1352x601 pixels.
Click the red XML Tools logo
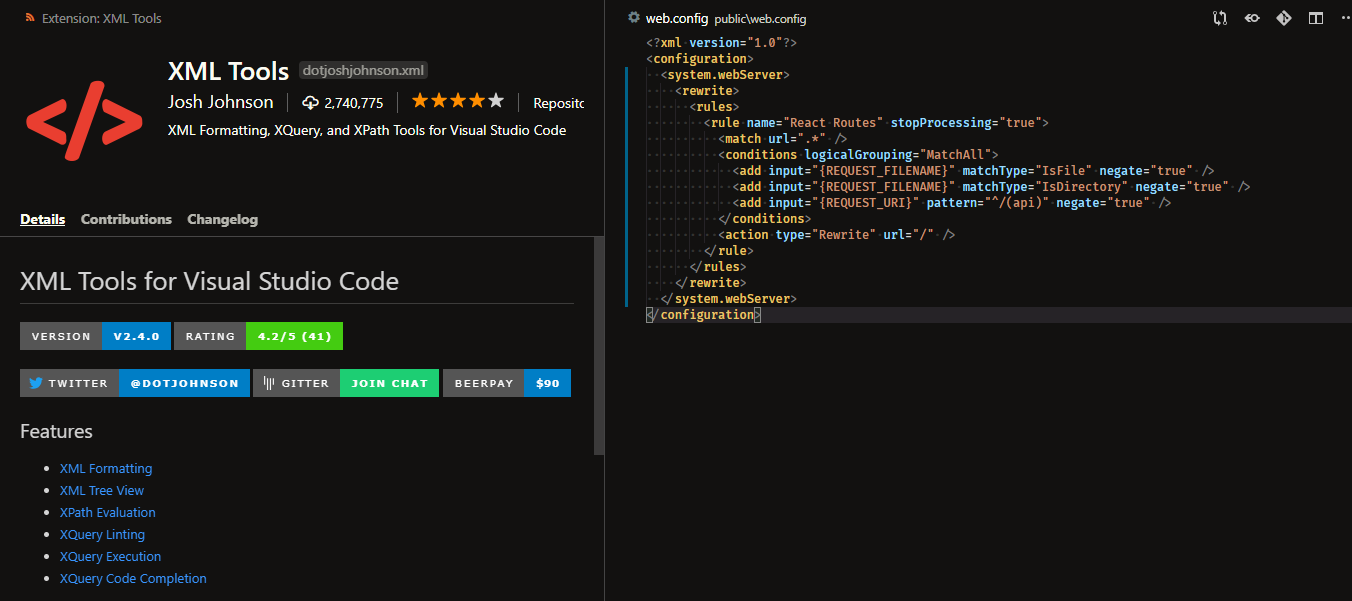coord(84,123)
